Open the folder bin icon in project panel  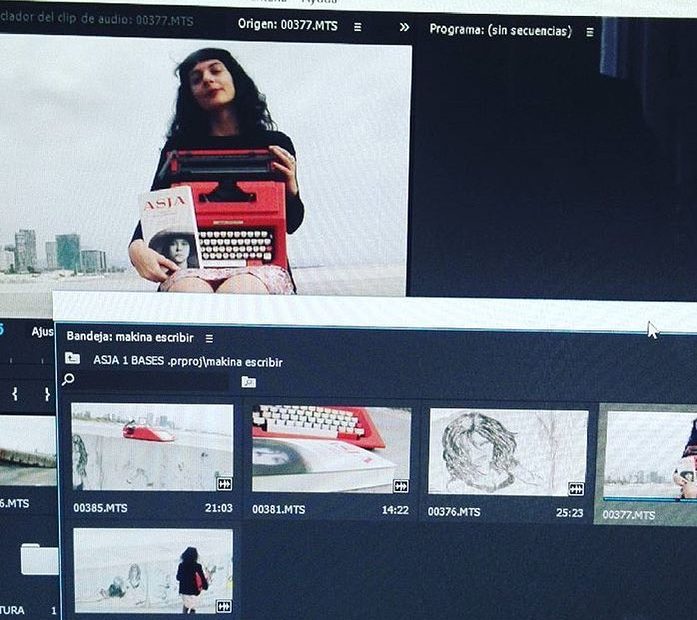pos(39,559)
